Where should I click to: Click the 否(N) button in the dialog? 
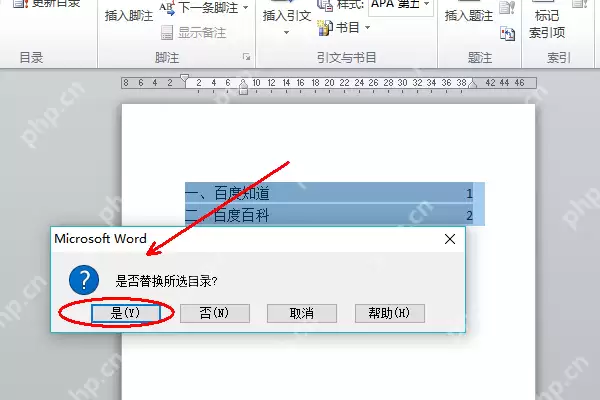click(x=215, y=313)
